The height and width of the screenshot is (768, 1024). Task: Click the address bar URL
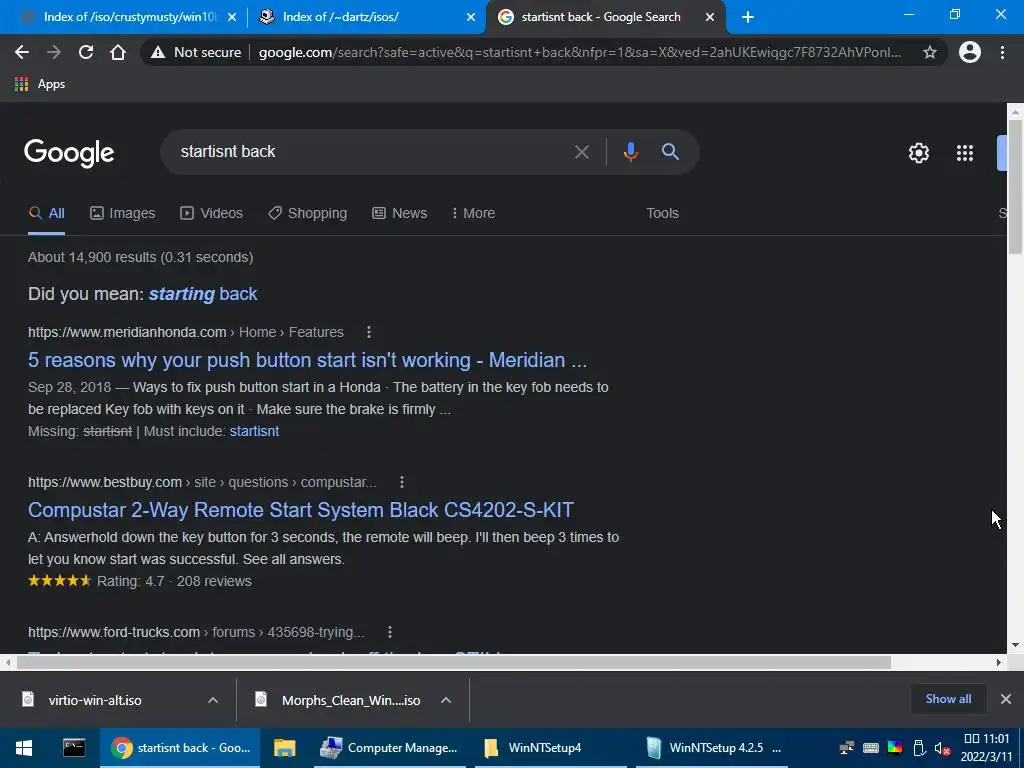coord(579,52)
